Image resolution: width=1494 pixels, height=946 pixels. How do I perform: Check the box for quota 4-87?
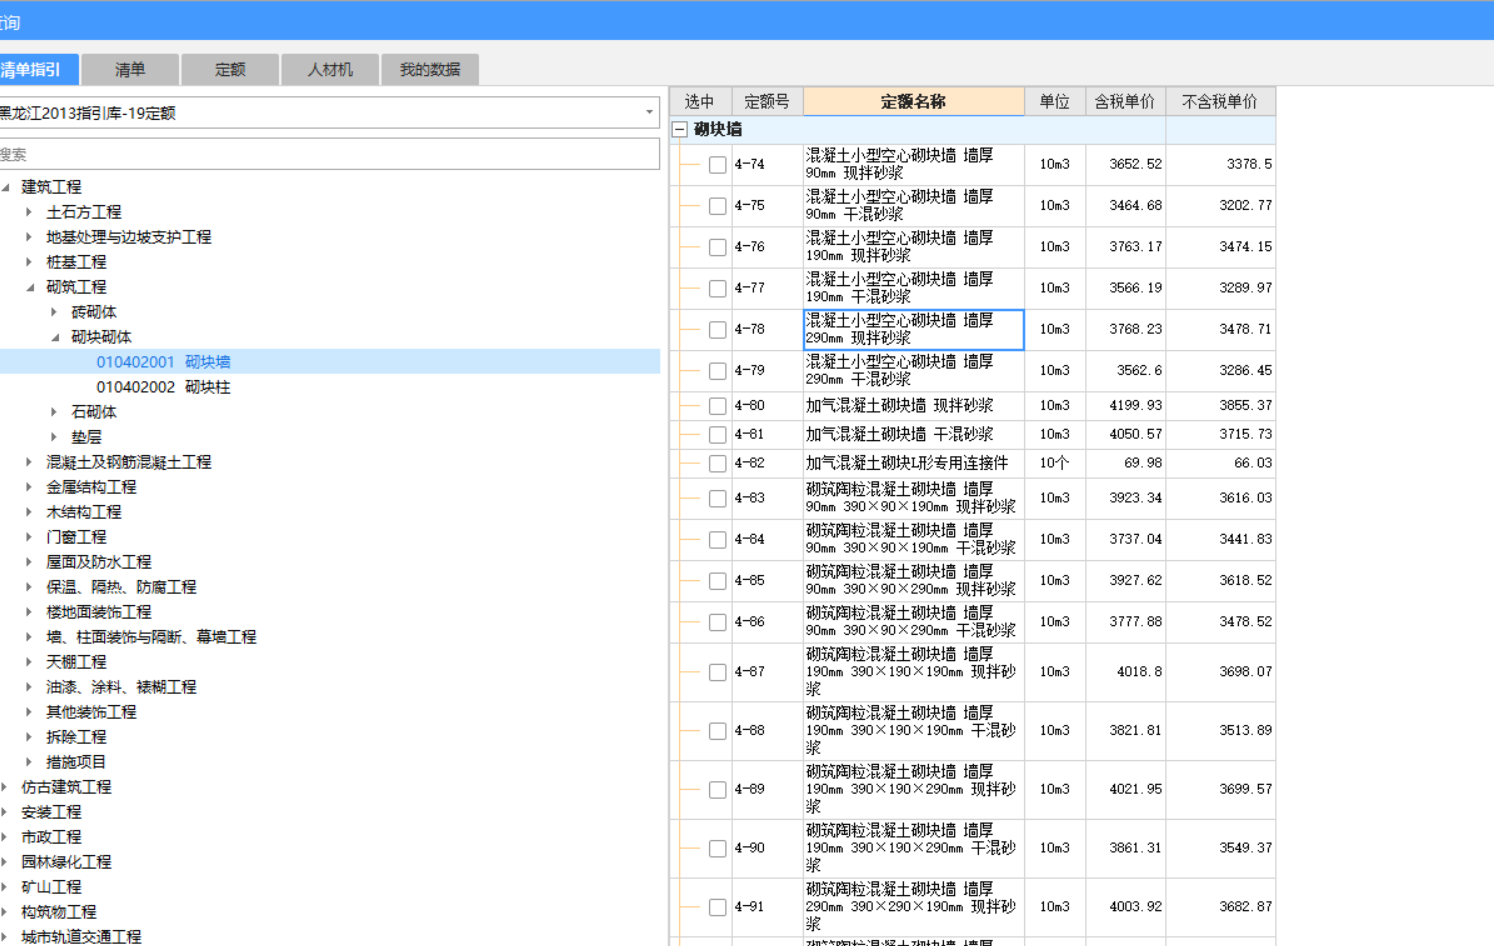(x=717, y=672)
